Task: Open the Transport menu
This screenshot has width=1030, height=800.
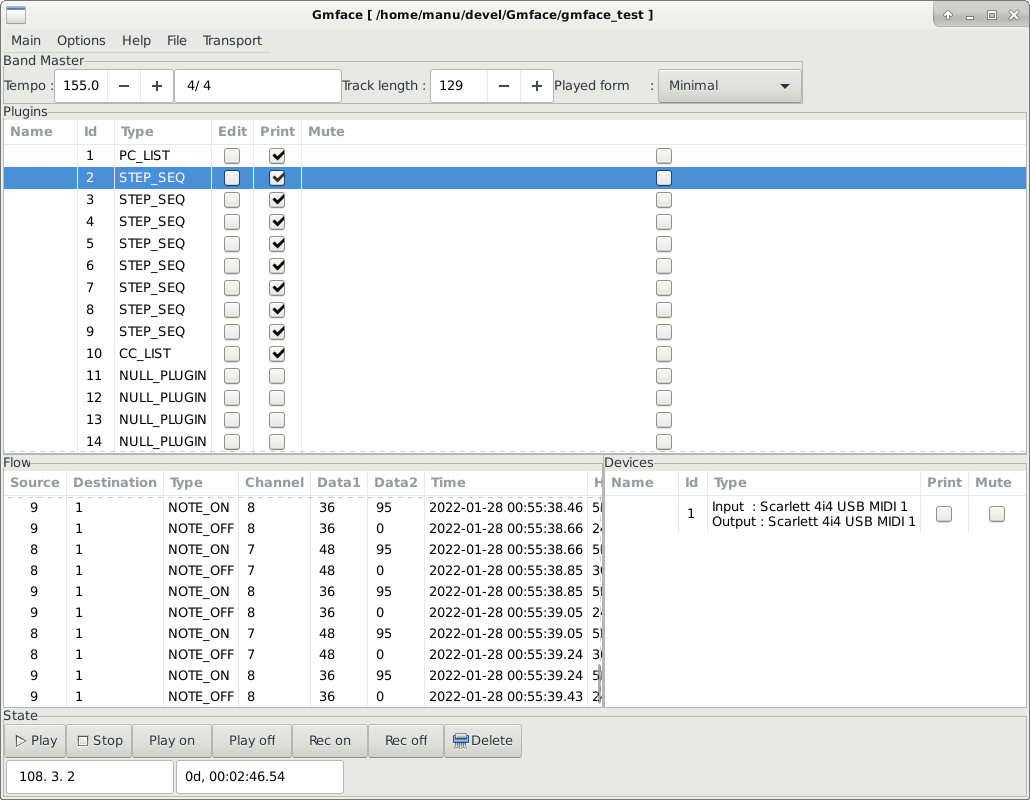Action: click(x=232, y=41)
